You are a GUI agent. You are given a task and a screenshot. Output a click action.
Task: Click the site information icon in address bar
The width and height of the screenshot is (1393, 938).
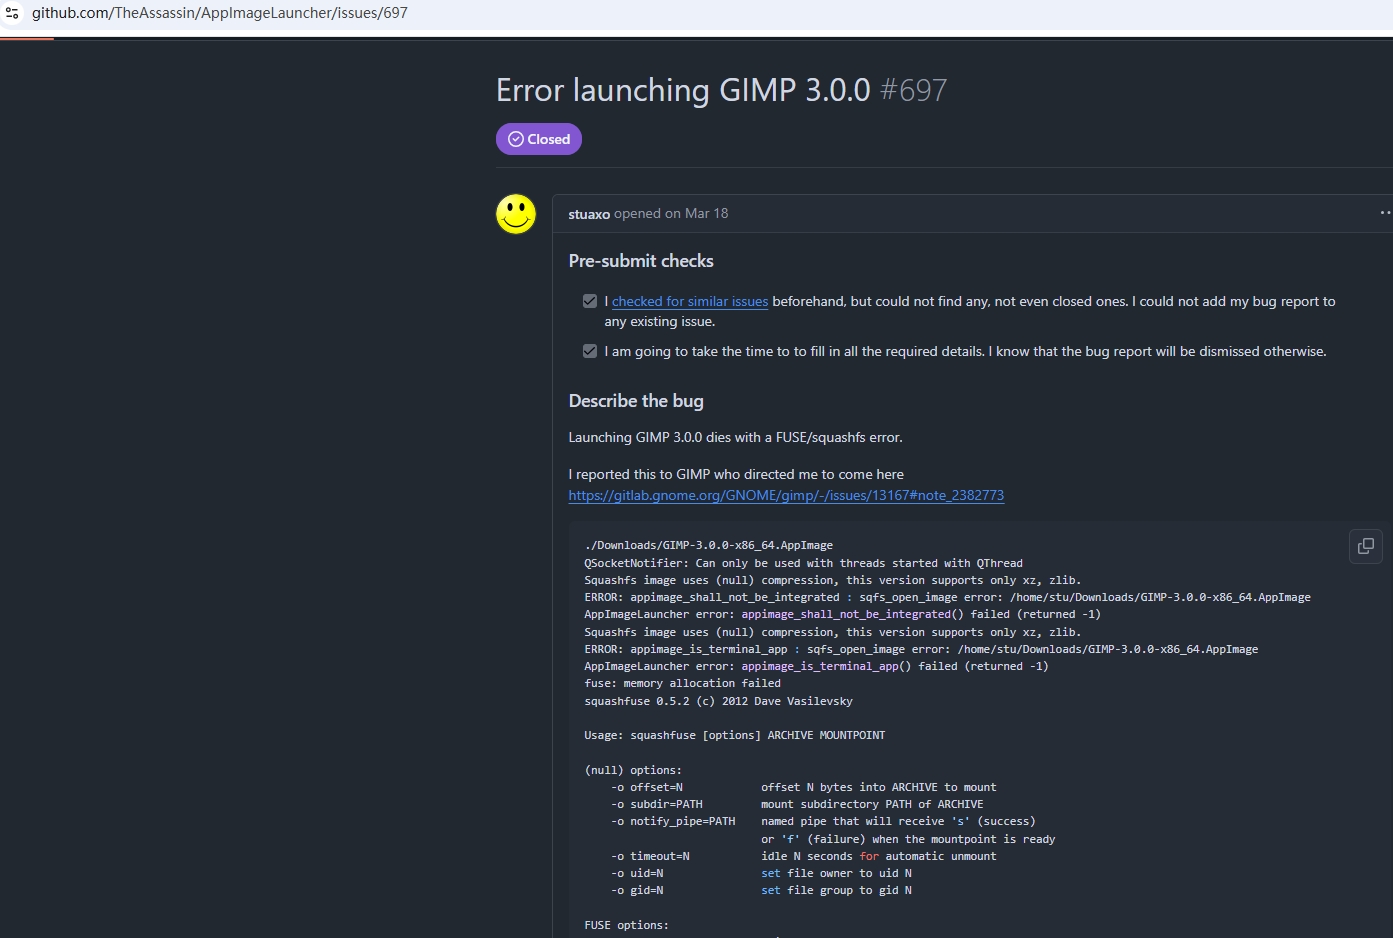click(x=12, y=13)
